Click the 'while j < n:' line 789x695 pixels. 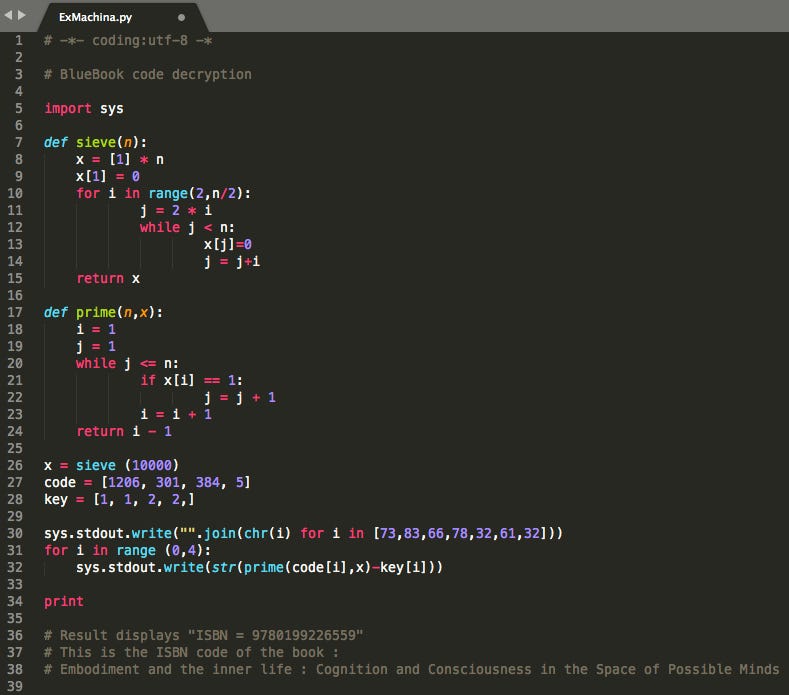coord(187,227)
